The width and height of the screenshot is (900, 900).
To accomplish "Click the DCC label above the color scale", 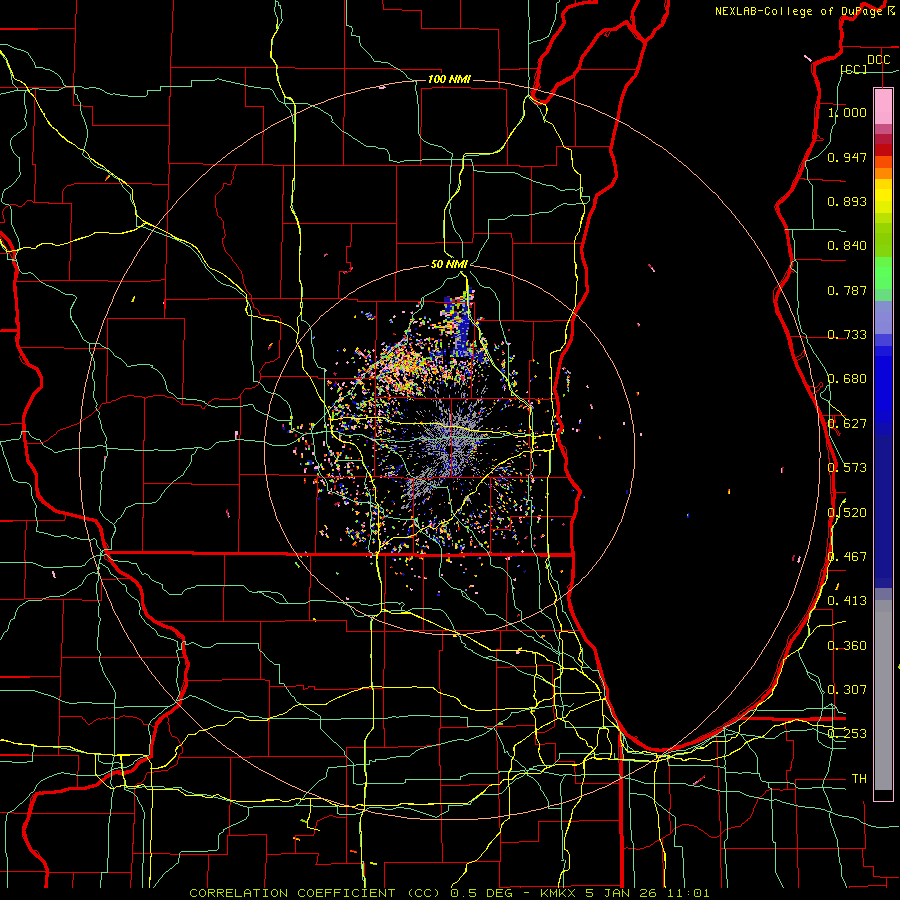I will tap(878, 60).
